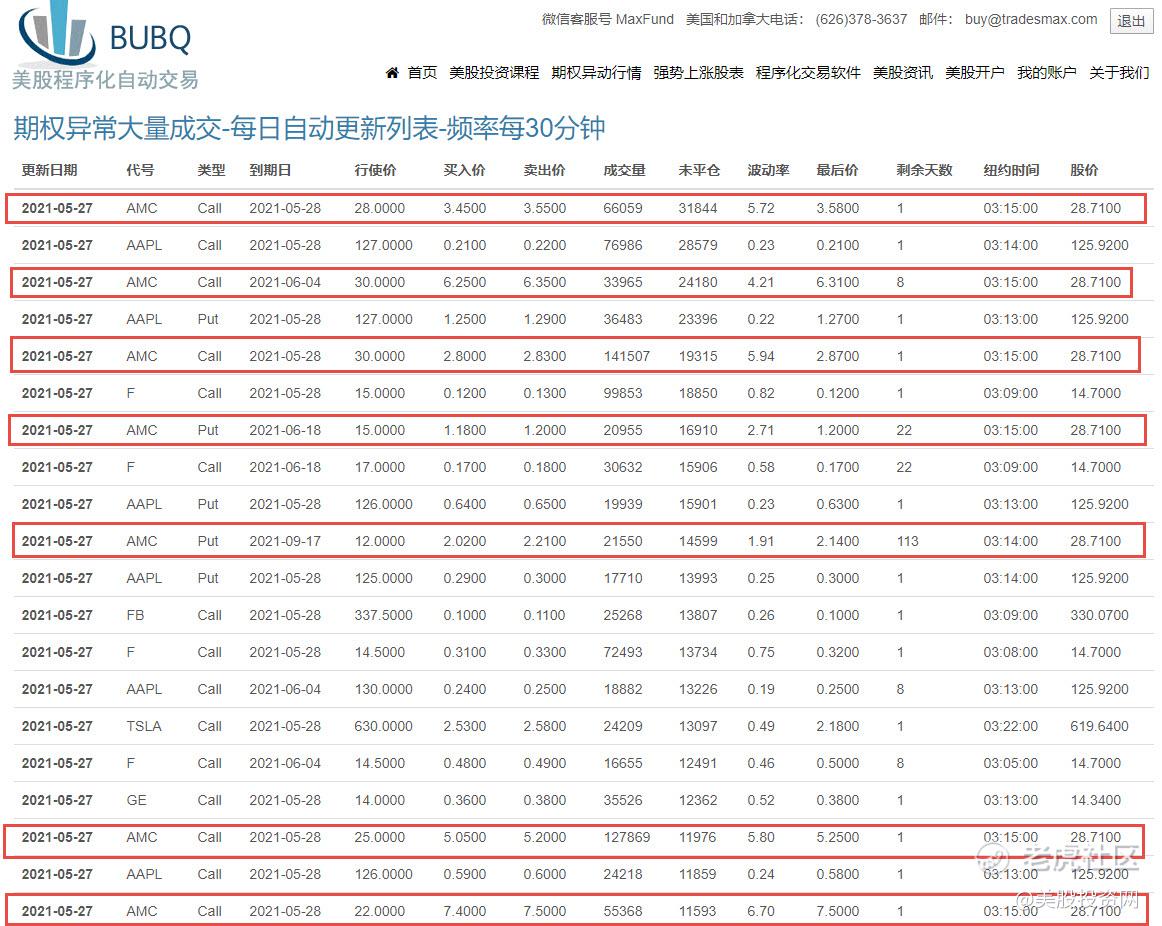Click 最后价 column header
The height and width of the screenshot is (926, 1162).
(x=837, y=170)
